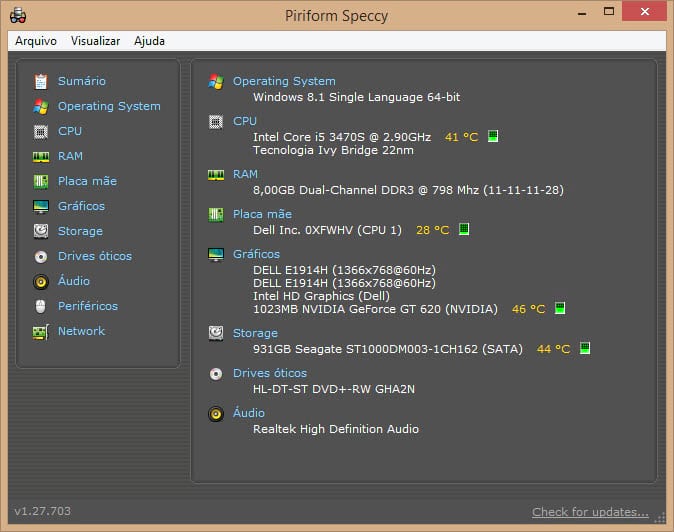This screenshot has height=532, width=674.
Task: Click the RAM heading in summary panel
Action: 245,174
